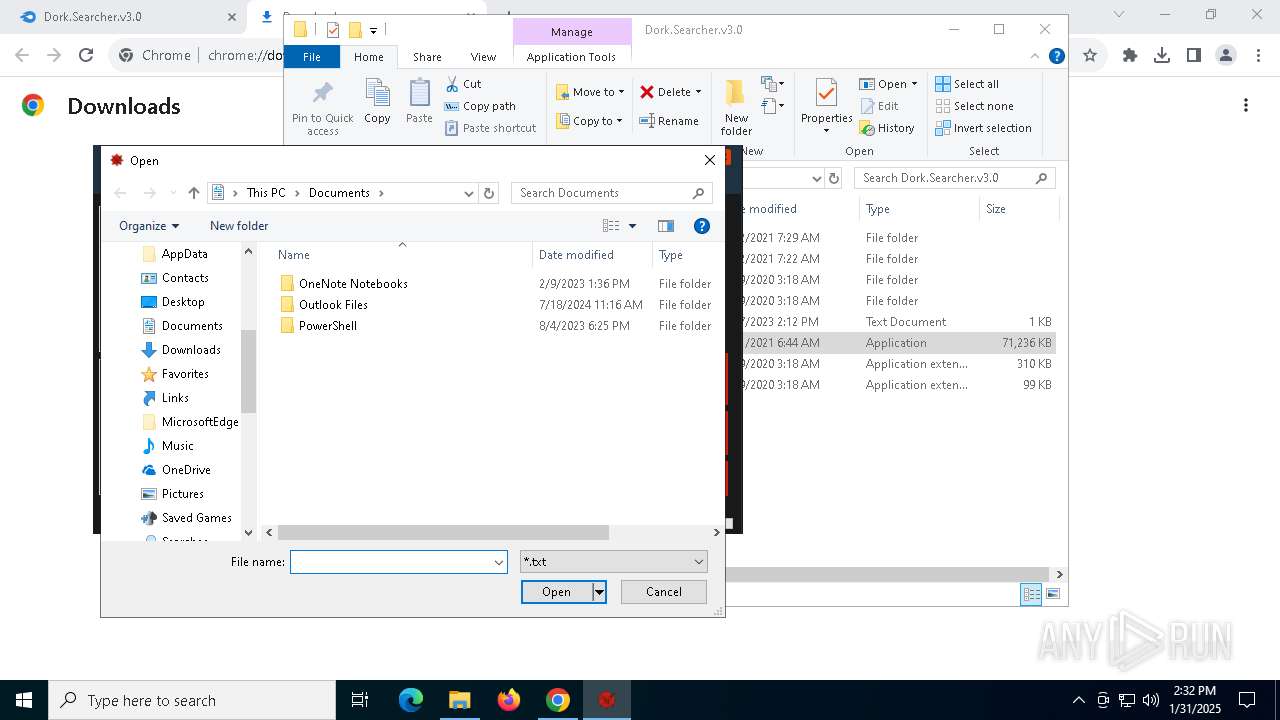Sort by Date modified column in dialog
The height and width of the screenshot is (720, 1280).
pos(592,255)
